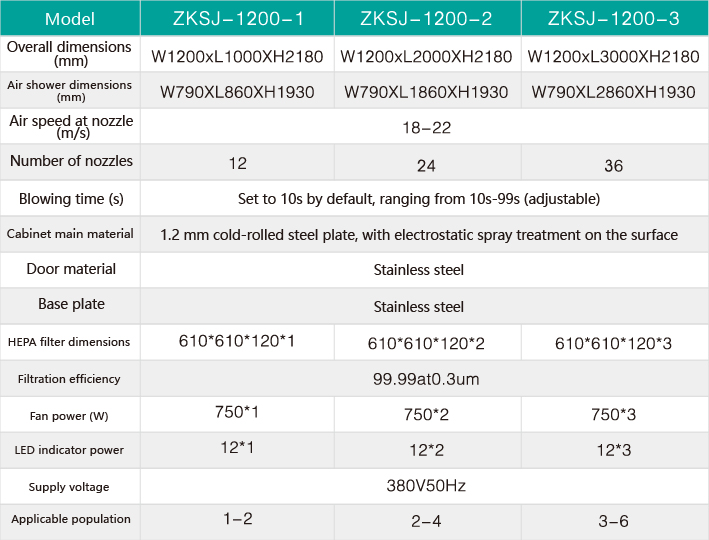Click the 2-4 population cell
Screen dimensions: 709x540
[426, 521]
